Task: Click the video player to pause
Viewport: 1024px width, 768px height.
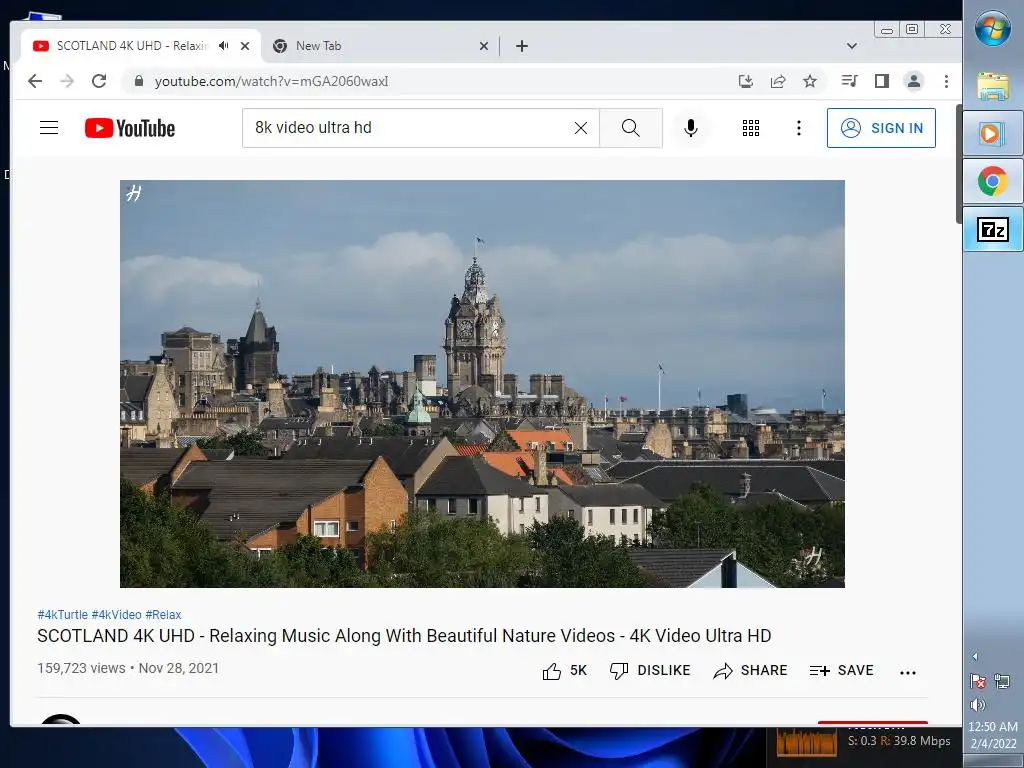Action: (x=482, y=384)
